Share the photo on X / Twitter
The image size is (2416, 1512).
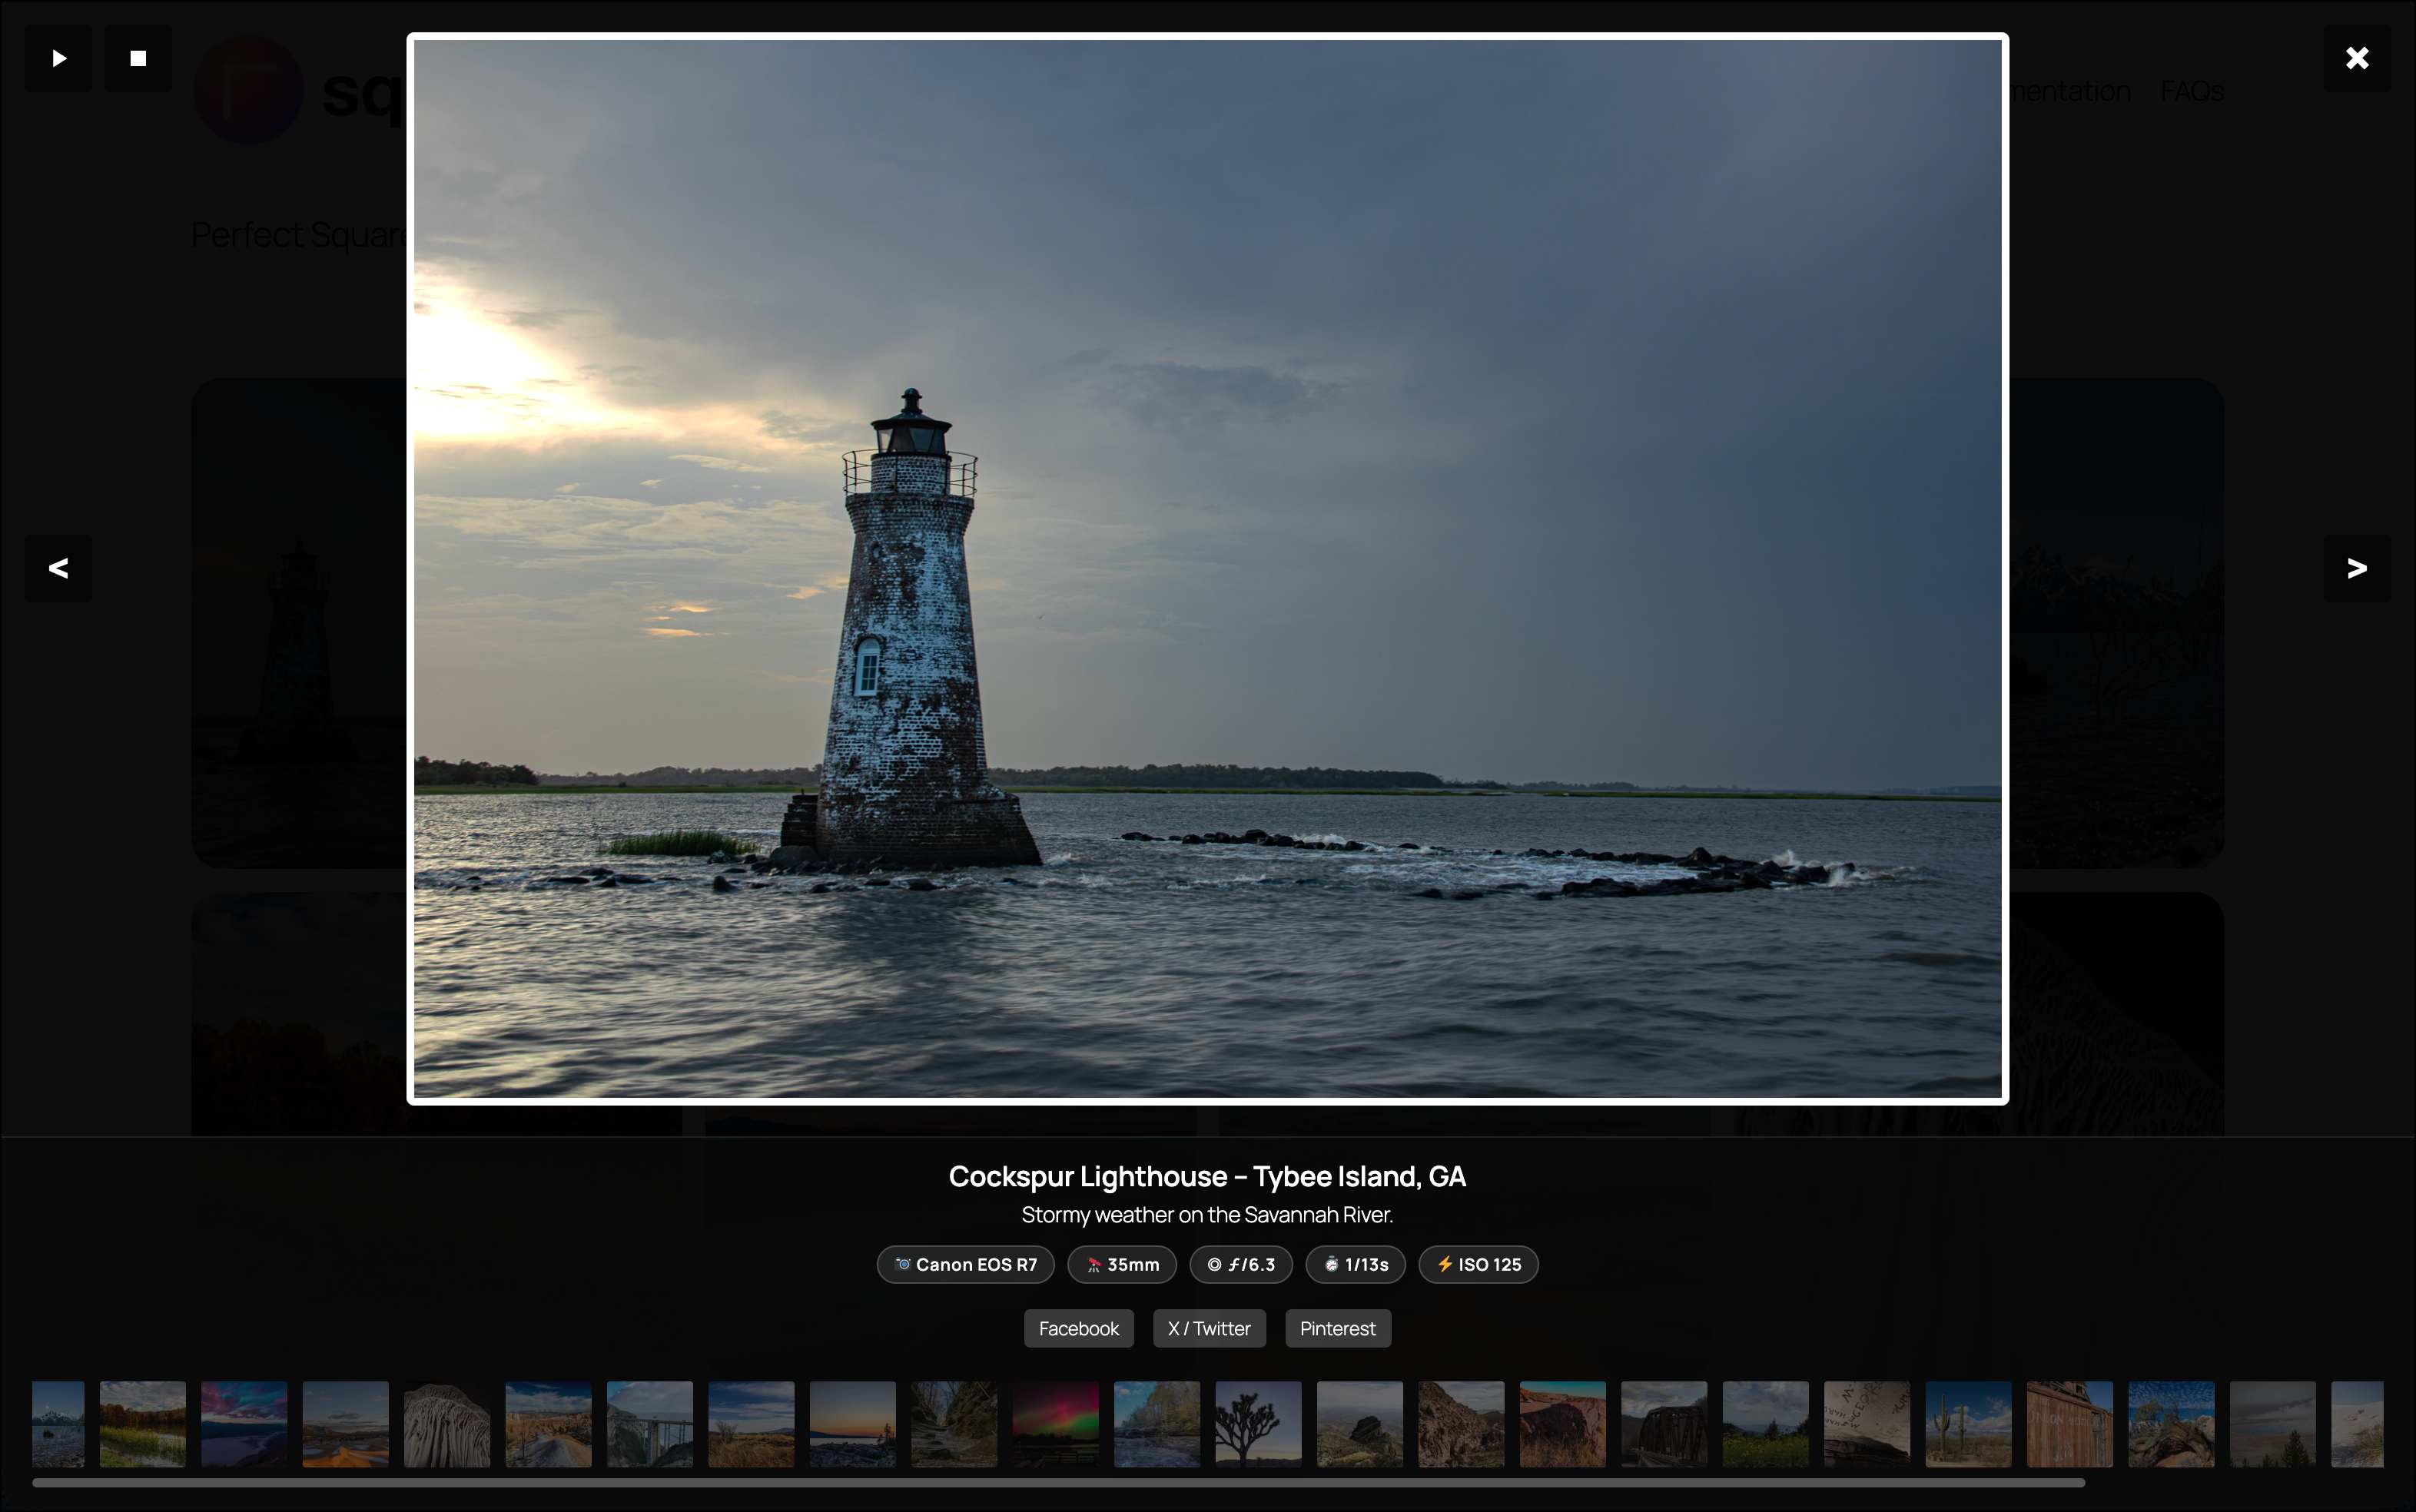[x=1209, y=1328]
